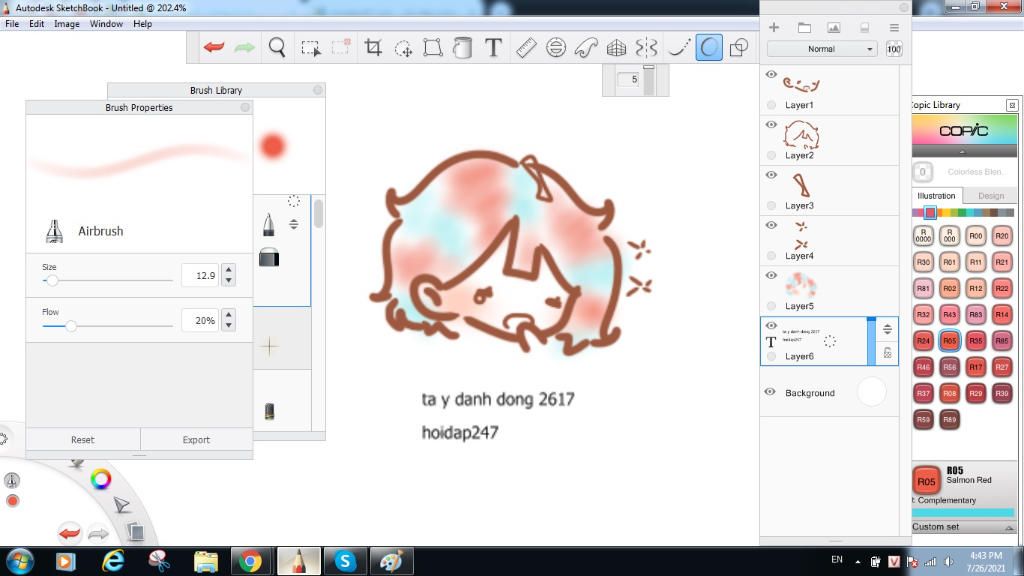This screenshot has width=1024, height=576.
Task: Adjust the brush Size slider
Action: (52, 280)
